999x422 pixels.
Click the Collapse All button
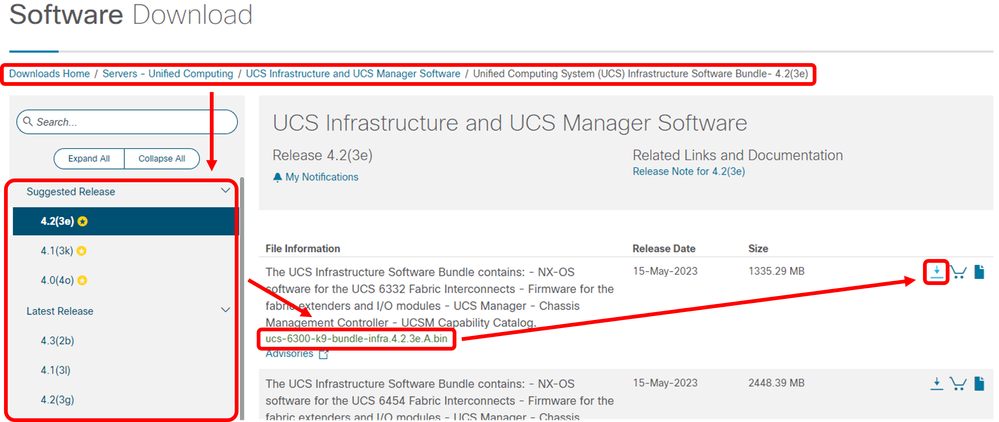(162, 159)
